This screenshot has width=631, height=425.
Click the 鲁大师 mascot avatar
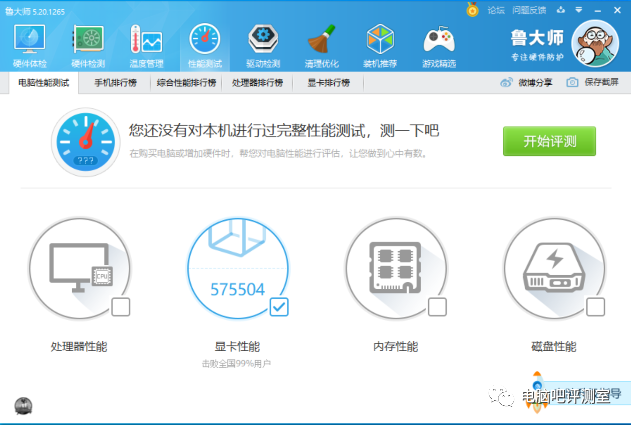[x=595, y=43]
